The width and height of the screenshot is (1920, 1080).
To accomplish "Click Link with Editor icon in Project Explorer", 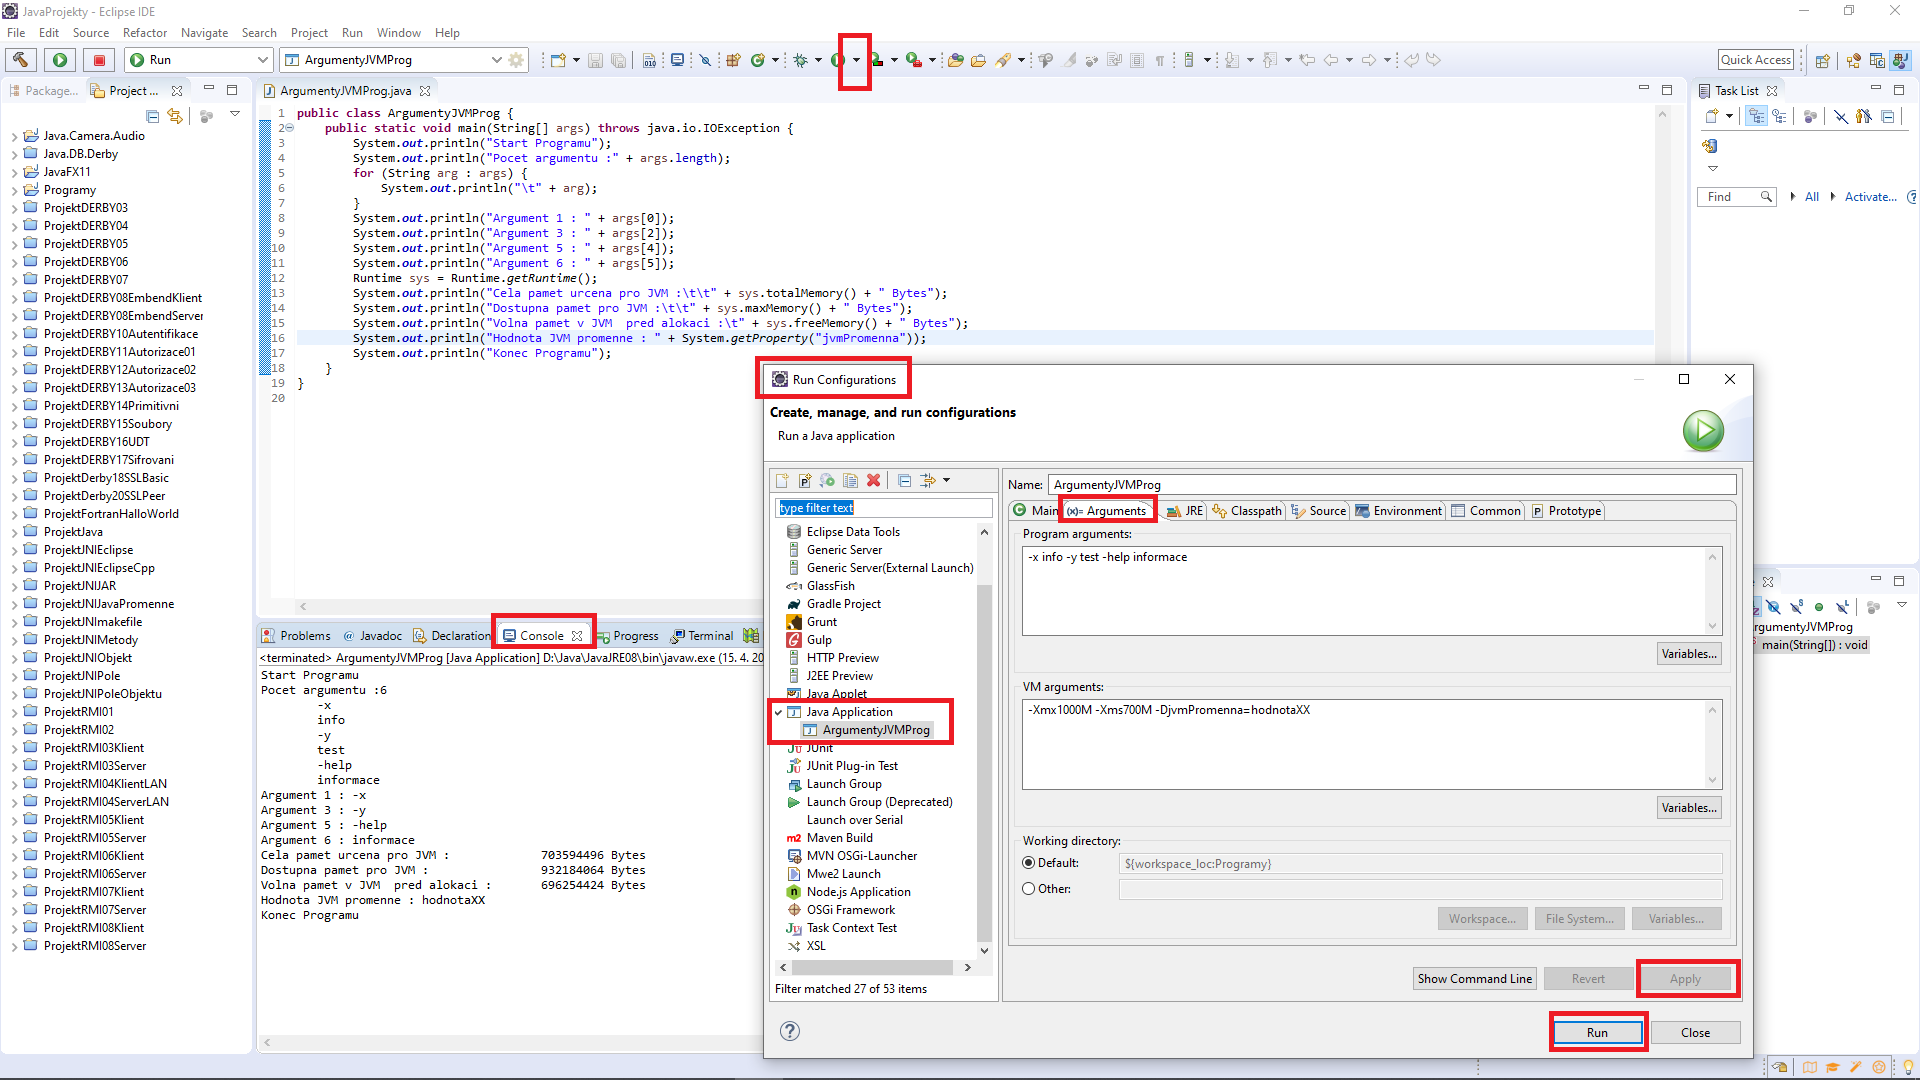I will [175, 116].
